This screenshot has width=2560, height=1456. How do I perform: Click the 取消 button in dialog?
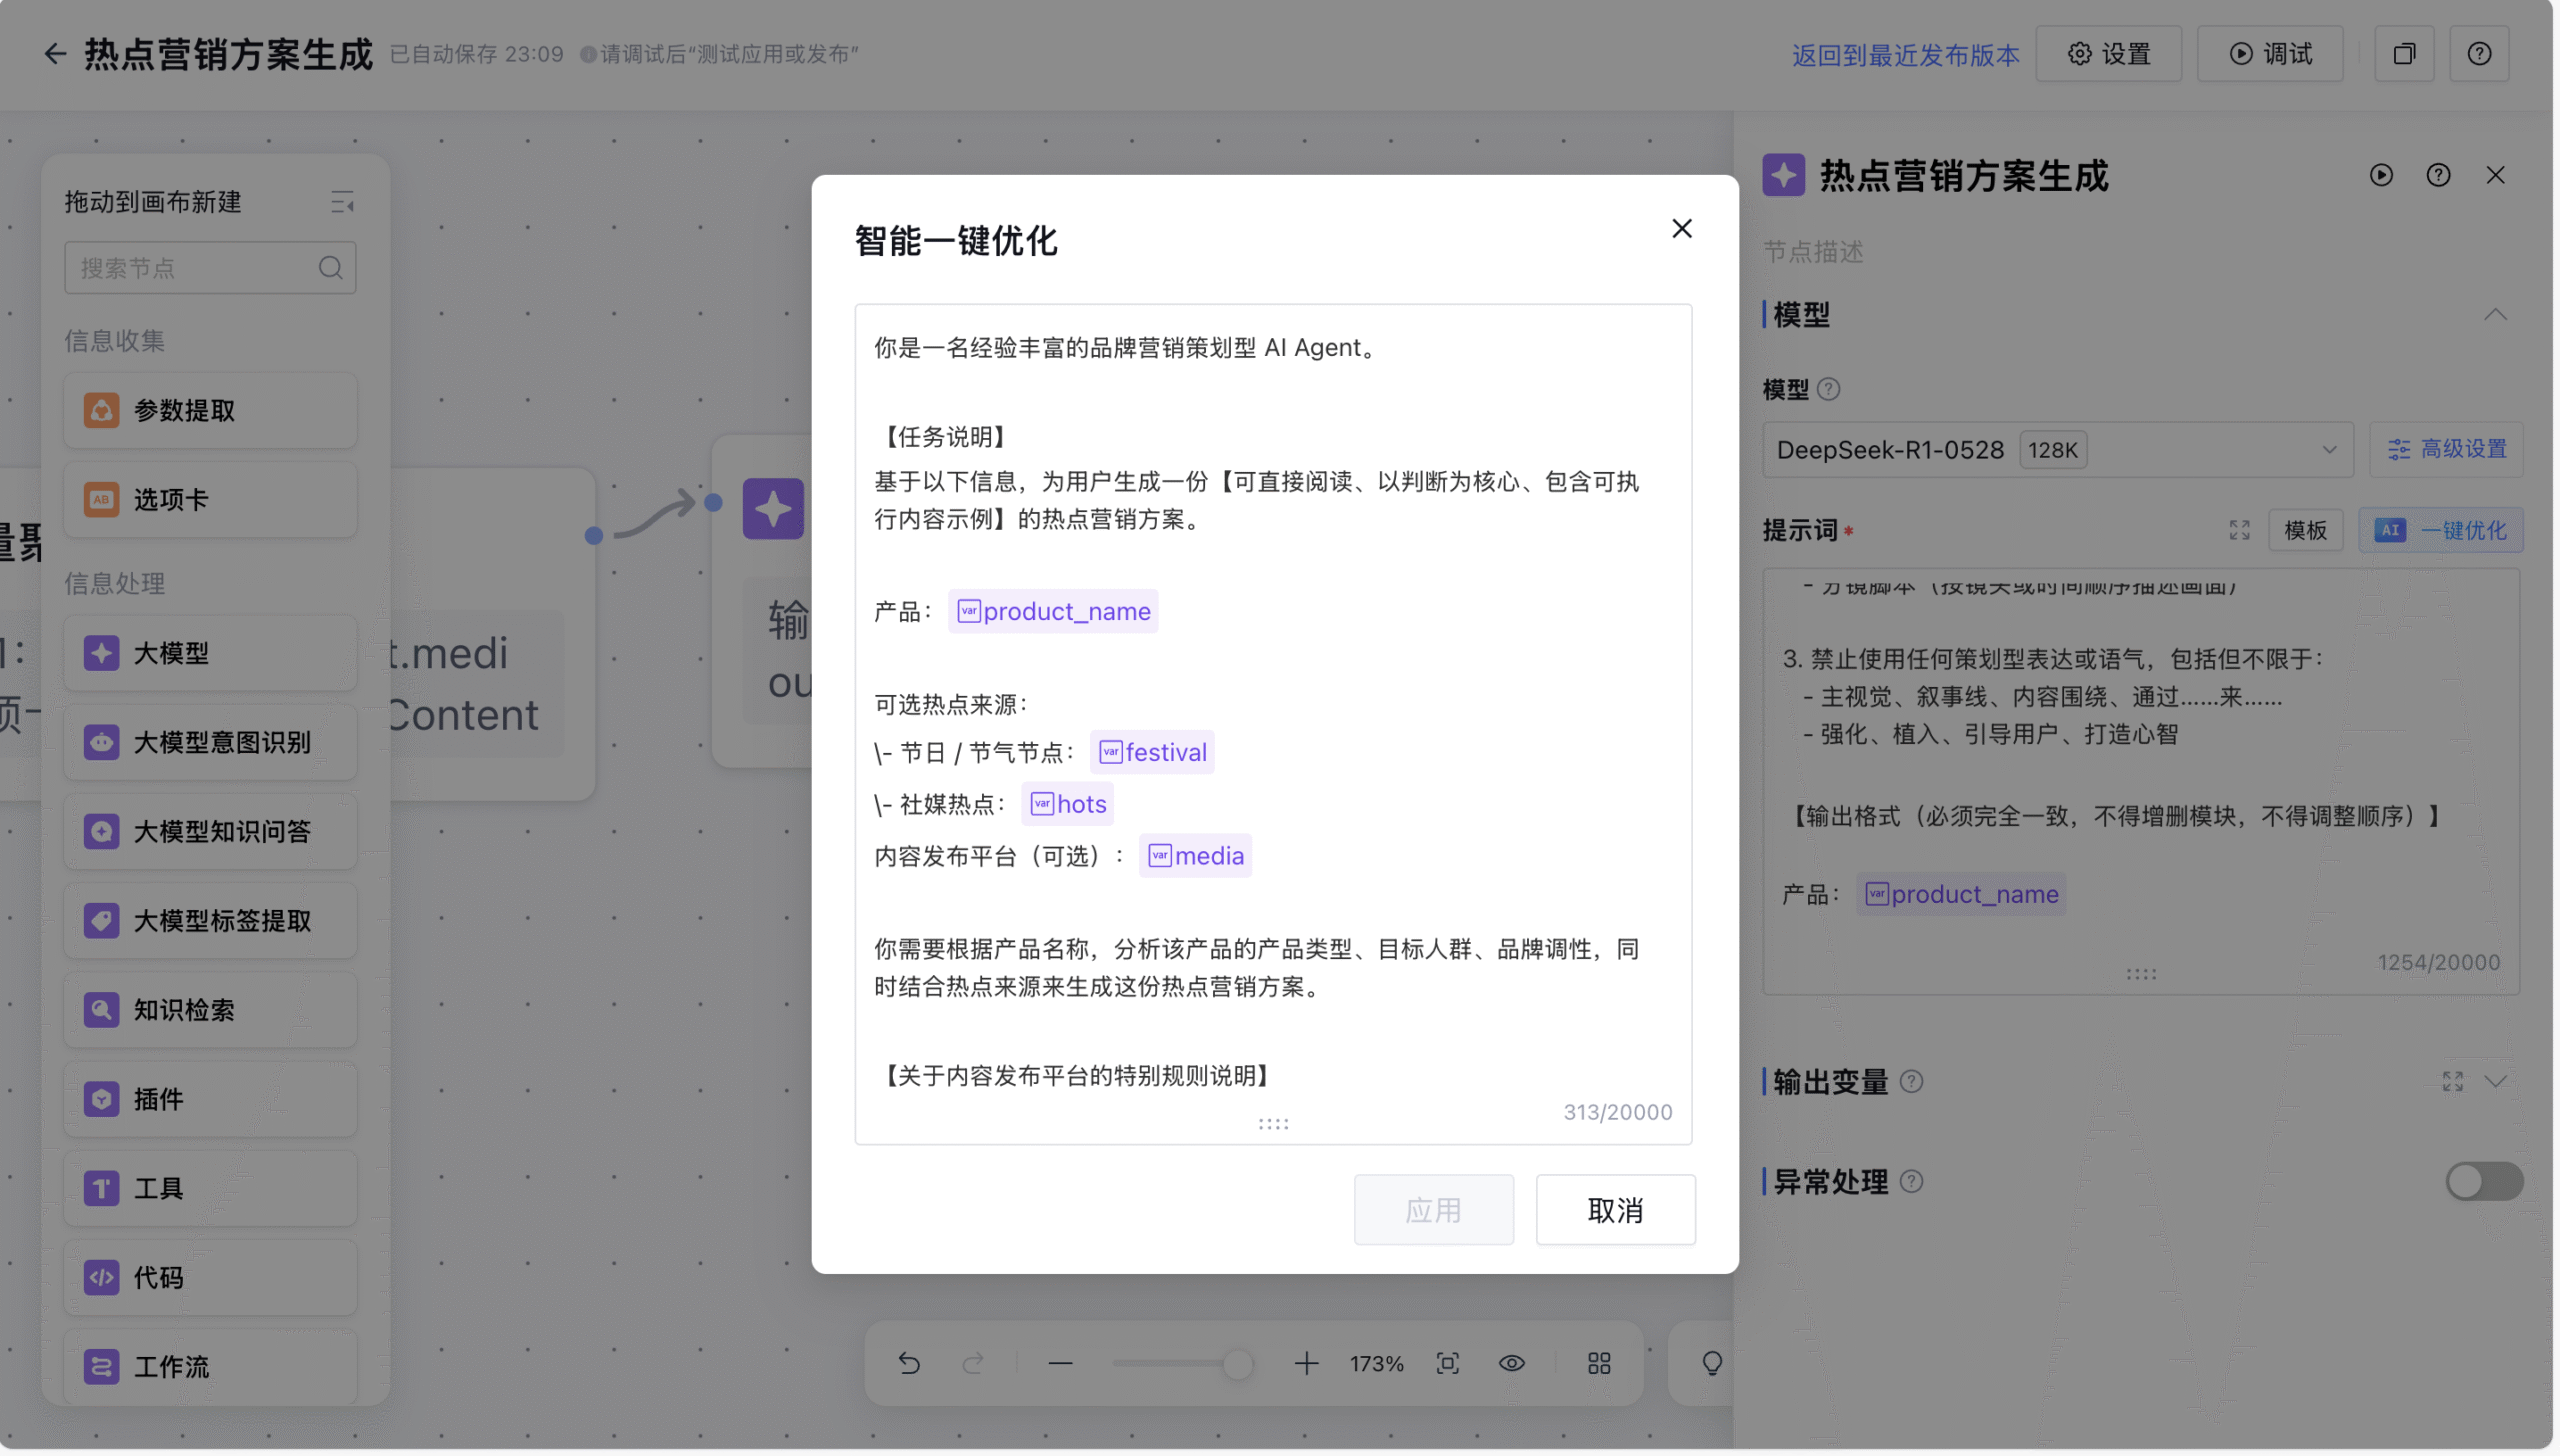click(1615, 1210)
